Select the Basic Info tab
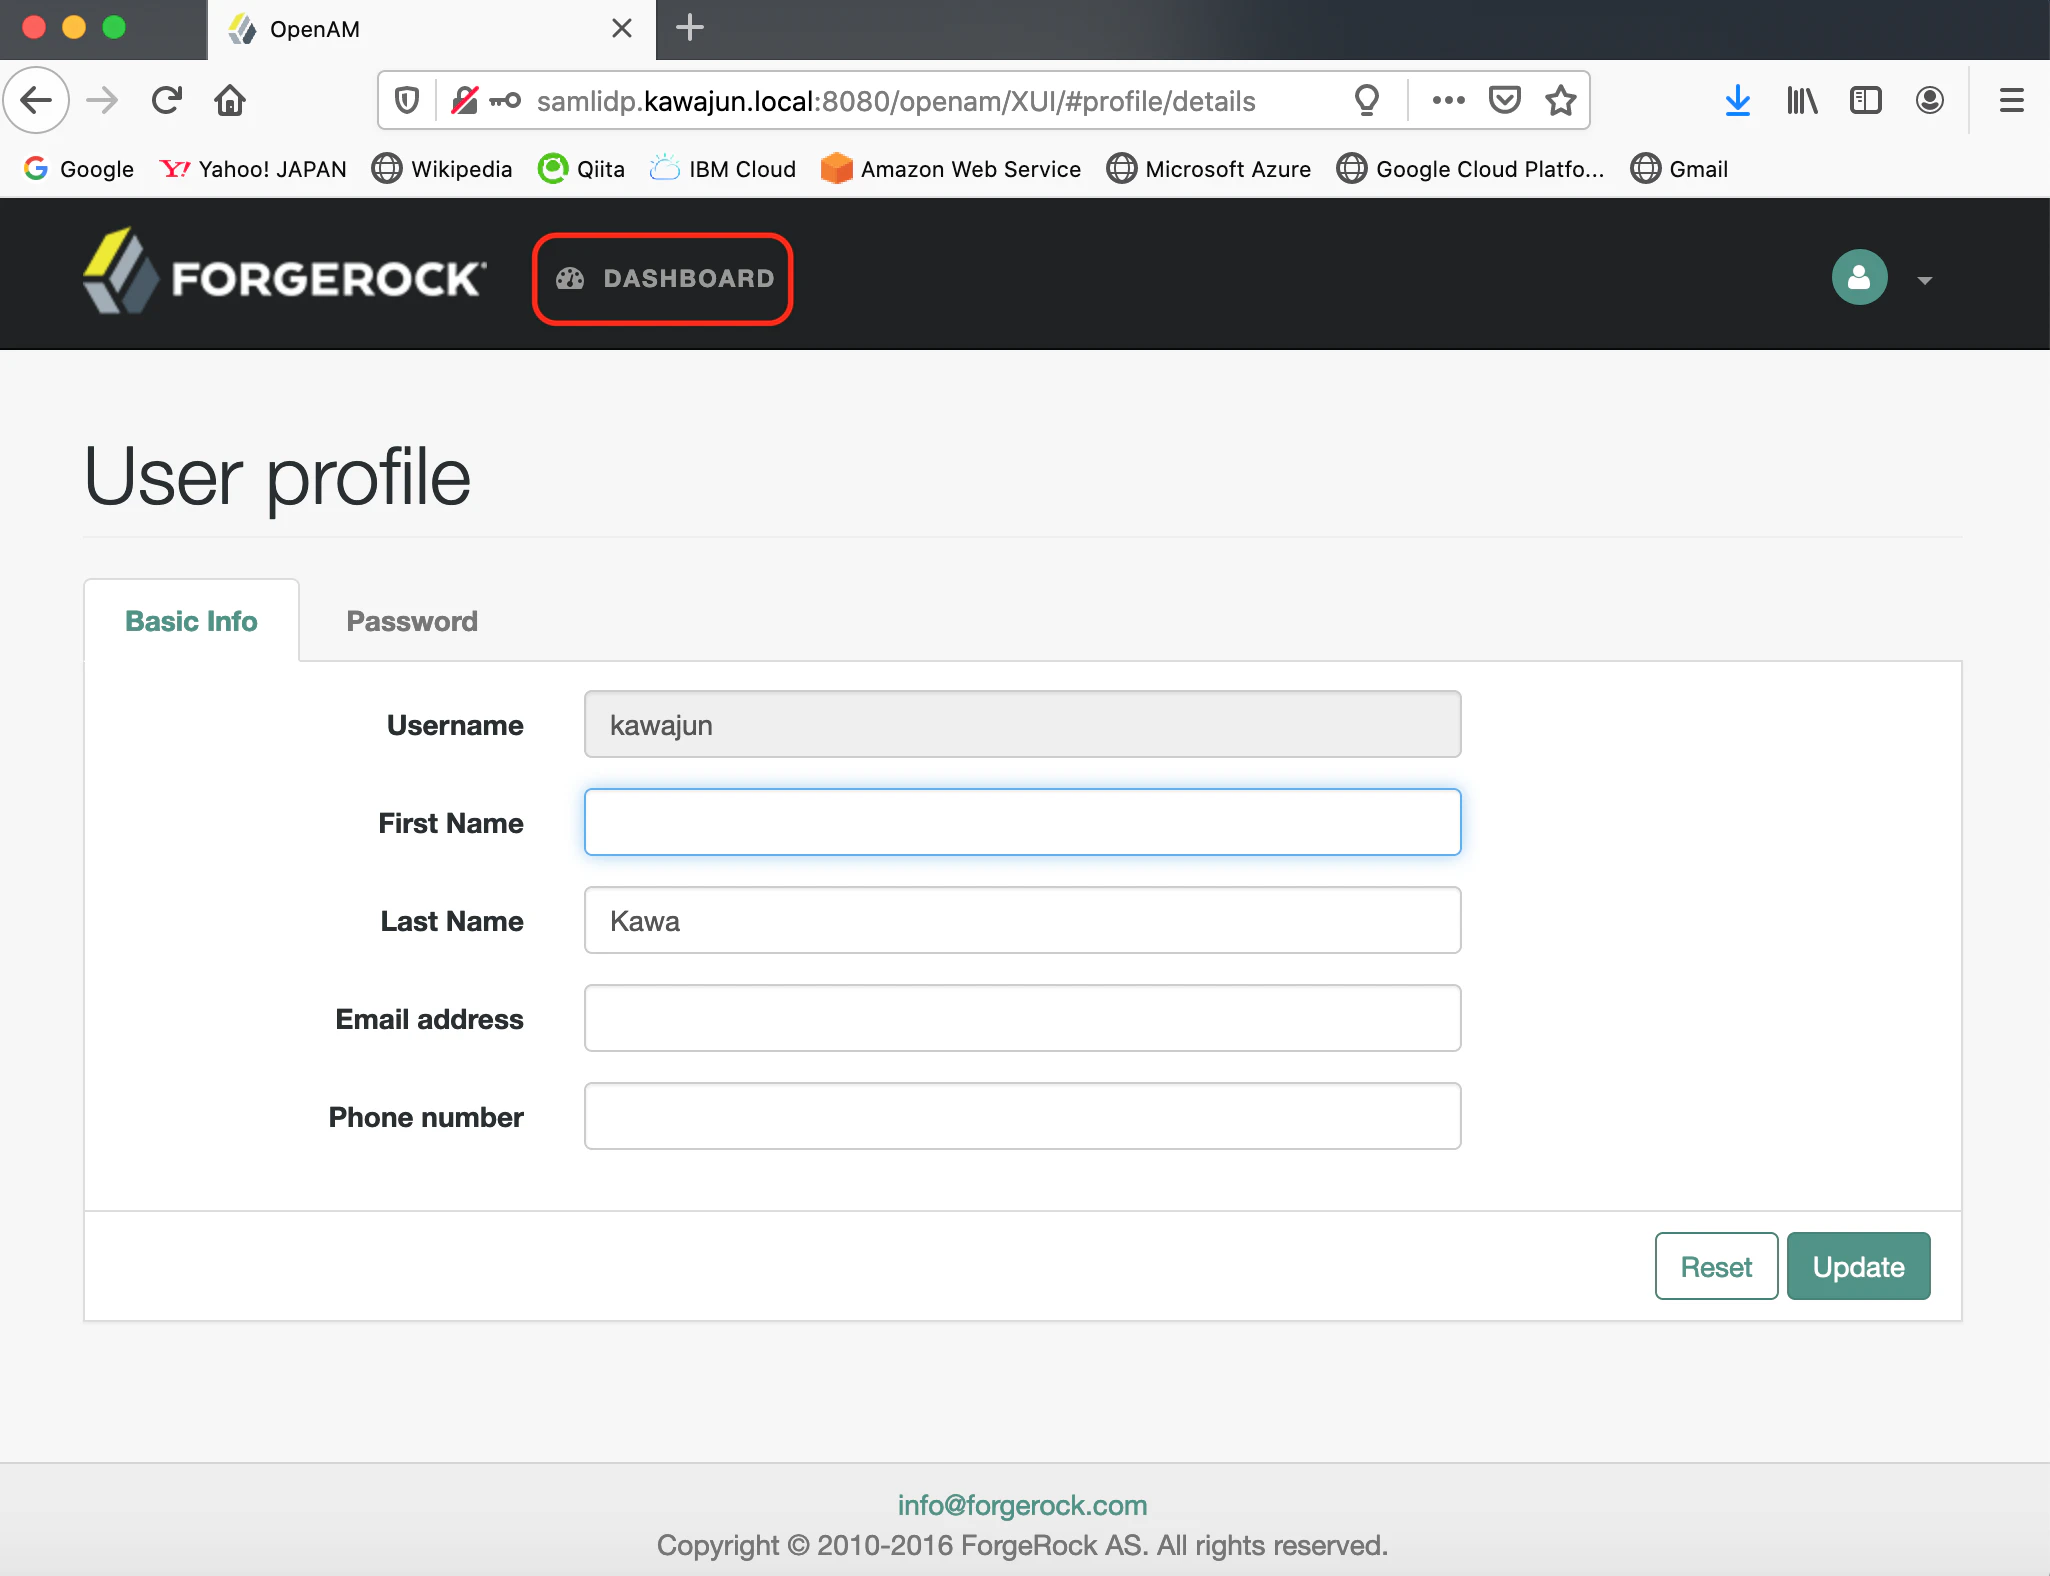 191,621
